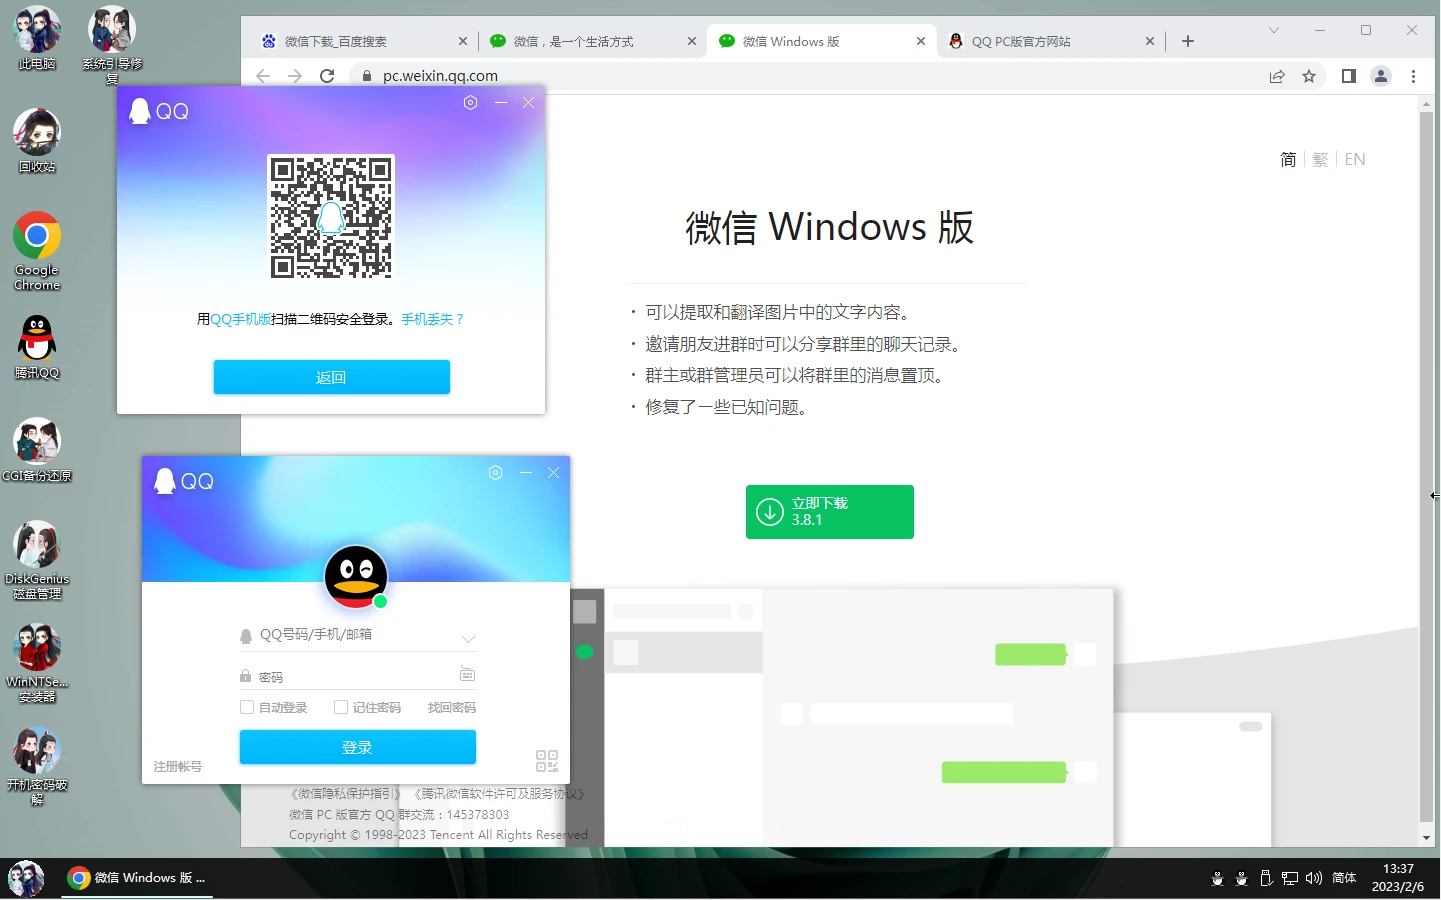Open Chrome tab search chevron
Image resolution: width=1441 pixels, height=900 pixels.
coord(1274,31)
